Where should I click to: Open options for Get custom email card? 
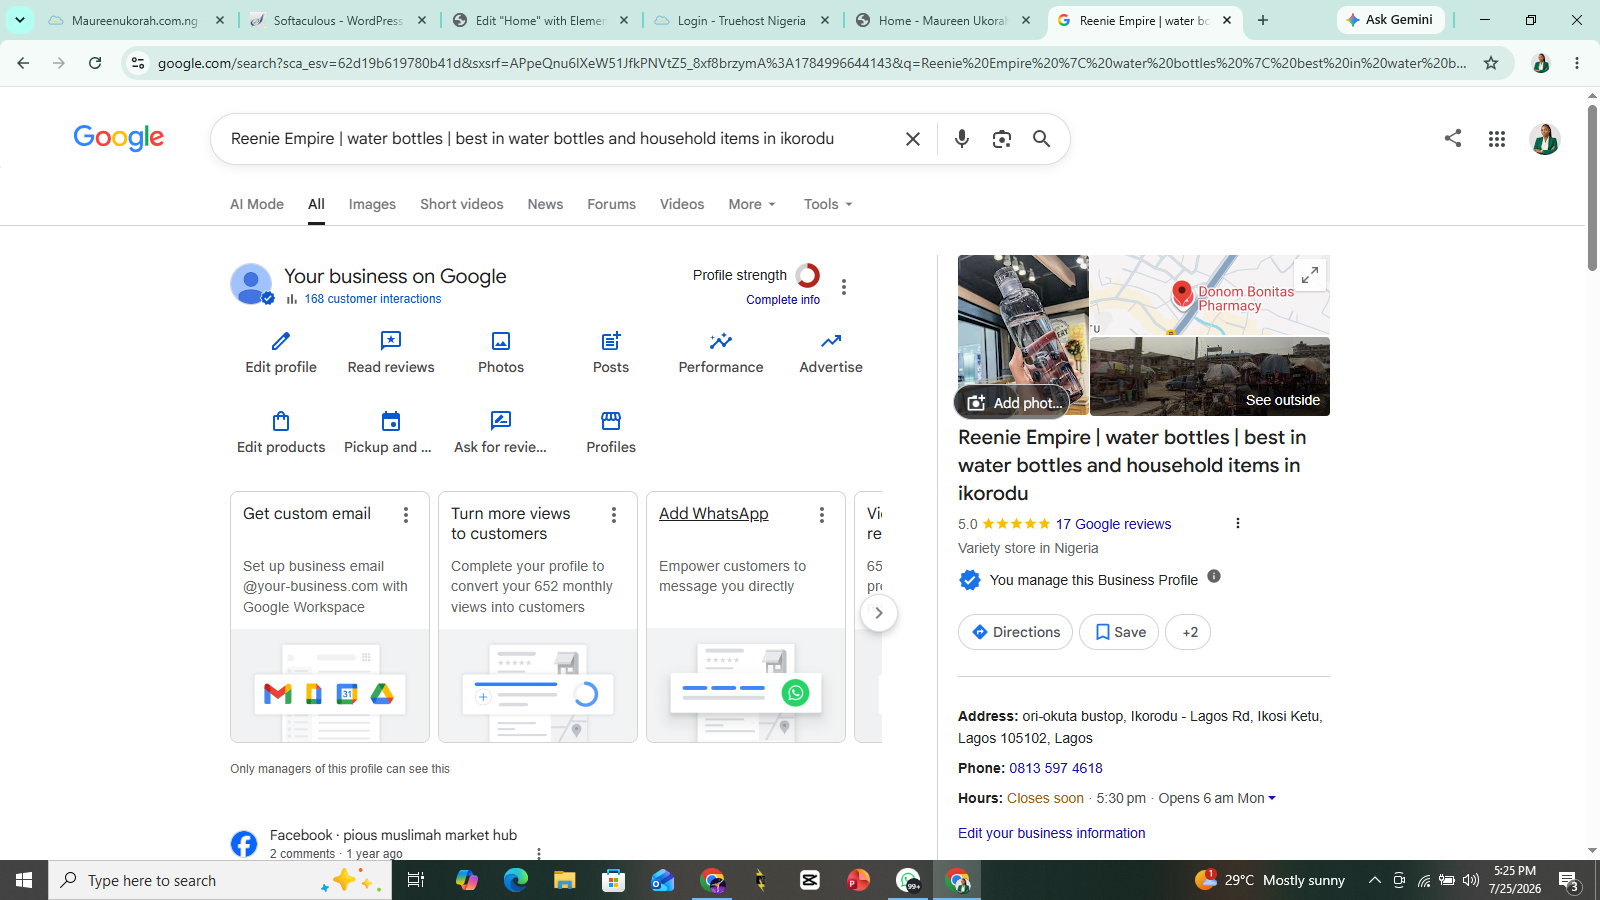406,515
